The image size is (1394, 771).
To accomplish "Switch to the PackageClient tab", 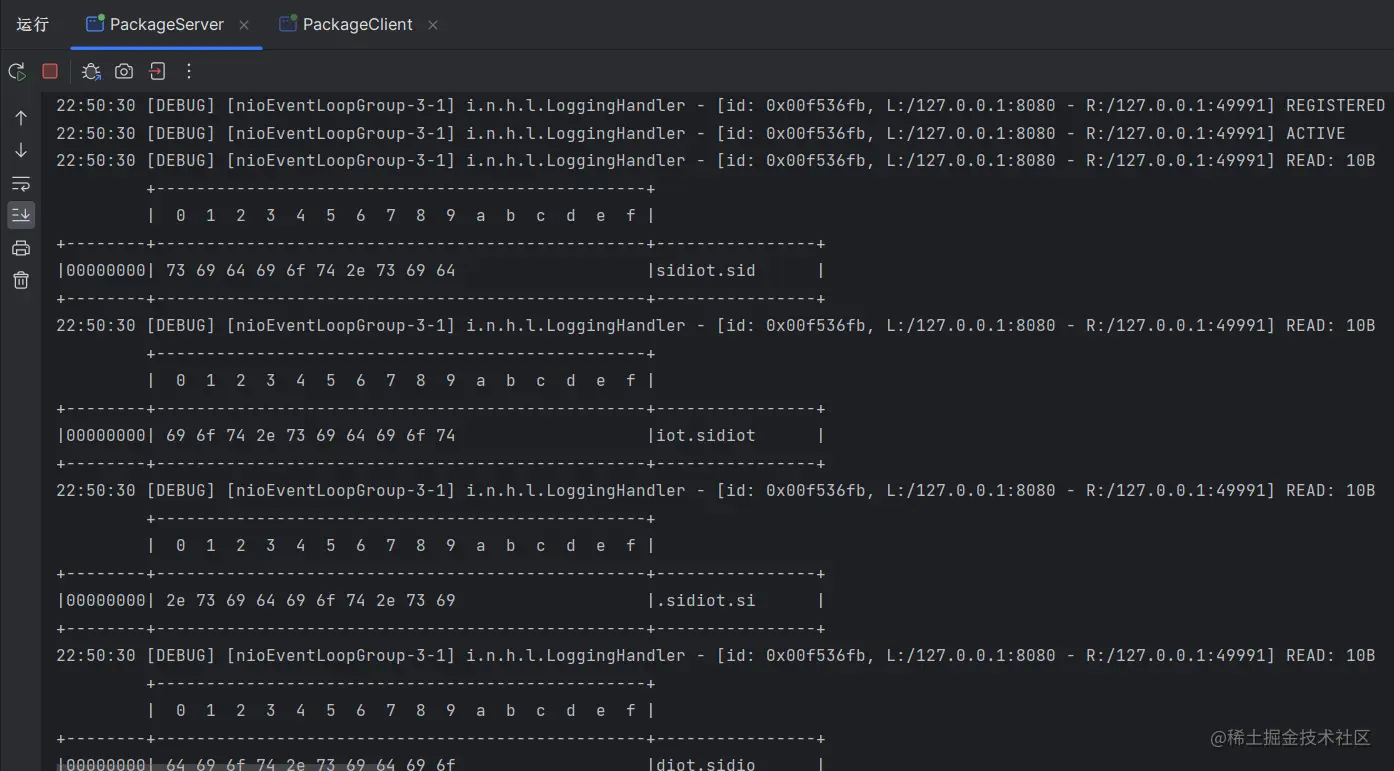I will click(x=357, y=25).
